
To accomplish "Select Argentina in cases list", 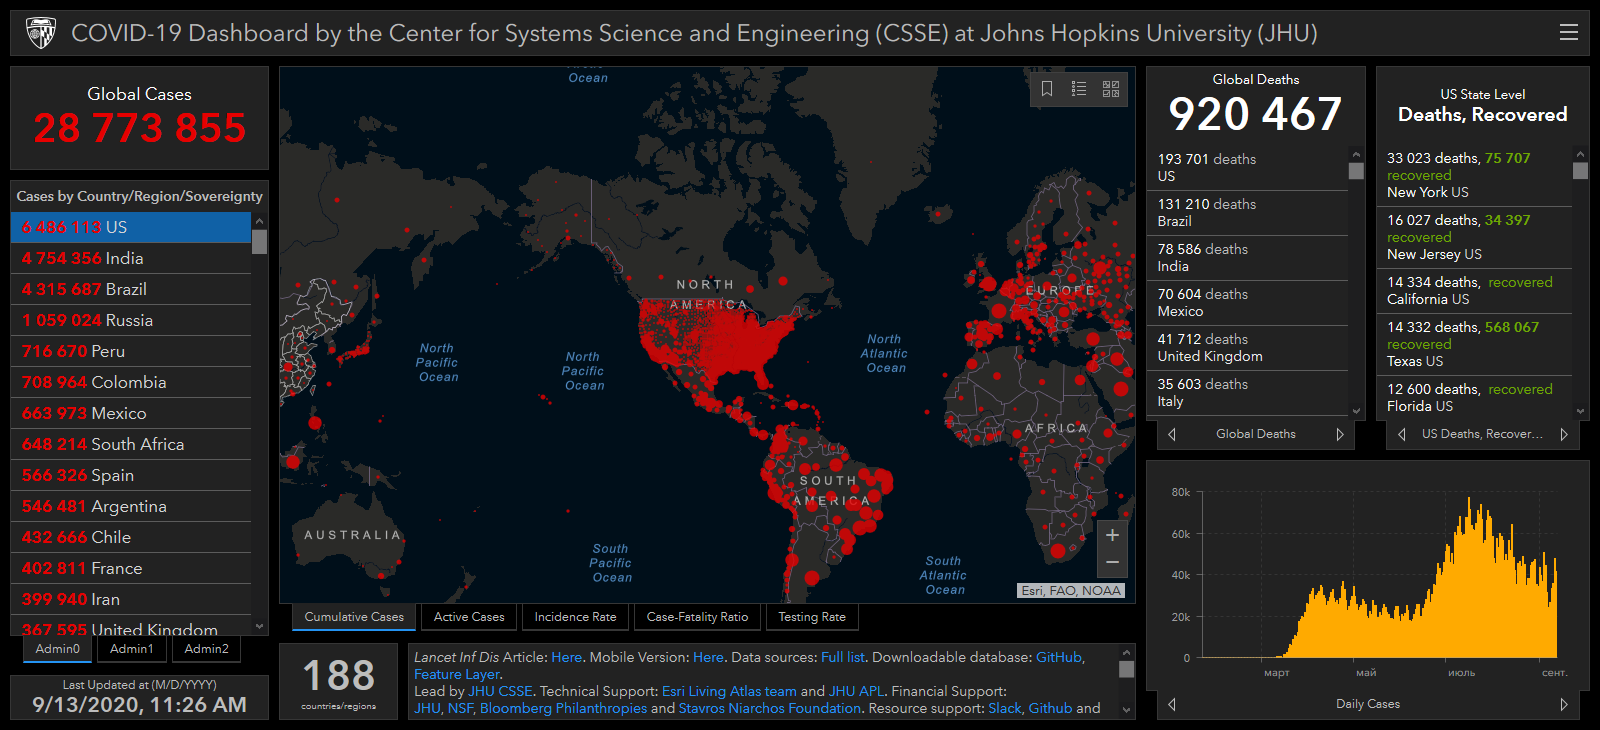I will pyautogui.click(x=131, y=506).
